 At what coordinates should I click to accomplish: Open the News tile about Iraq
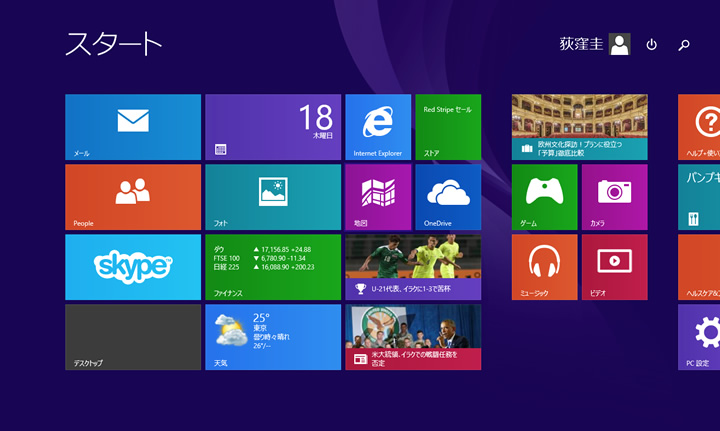pyautogui.click(x=413, y=337)
